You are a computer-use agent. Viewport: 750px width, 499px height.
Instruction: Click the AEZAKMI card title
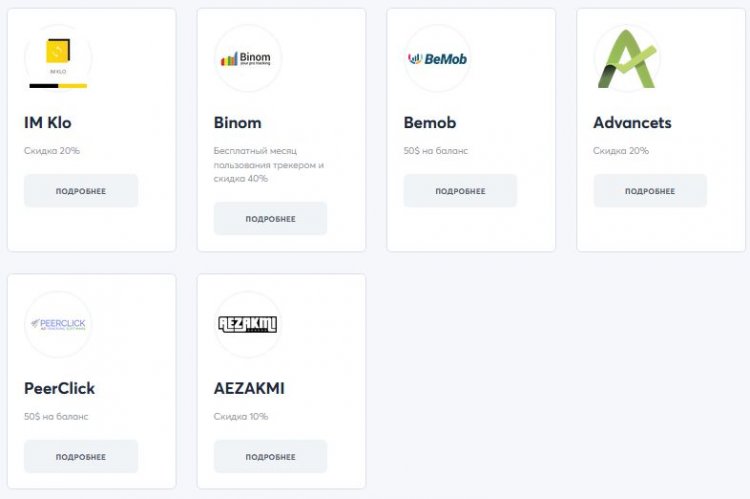click(249, 388)
